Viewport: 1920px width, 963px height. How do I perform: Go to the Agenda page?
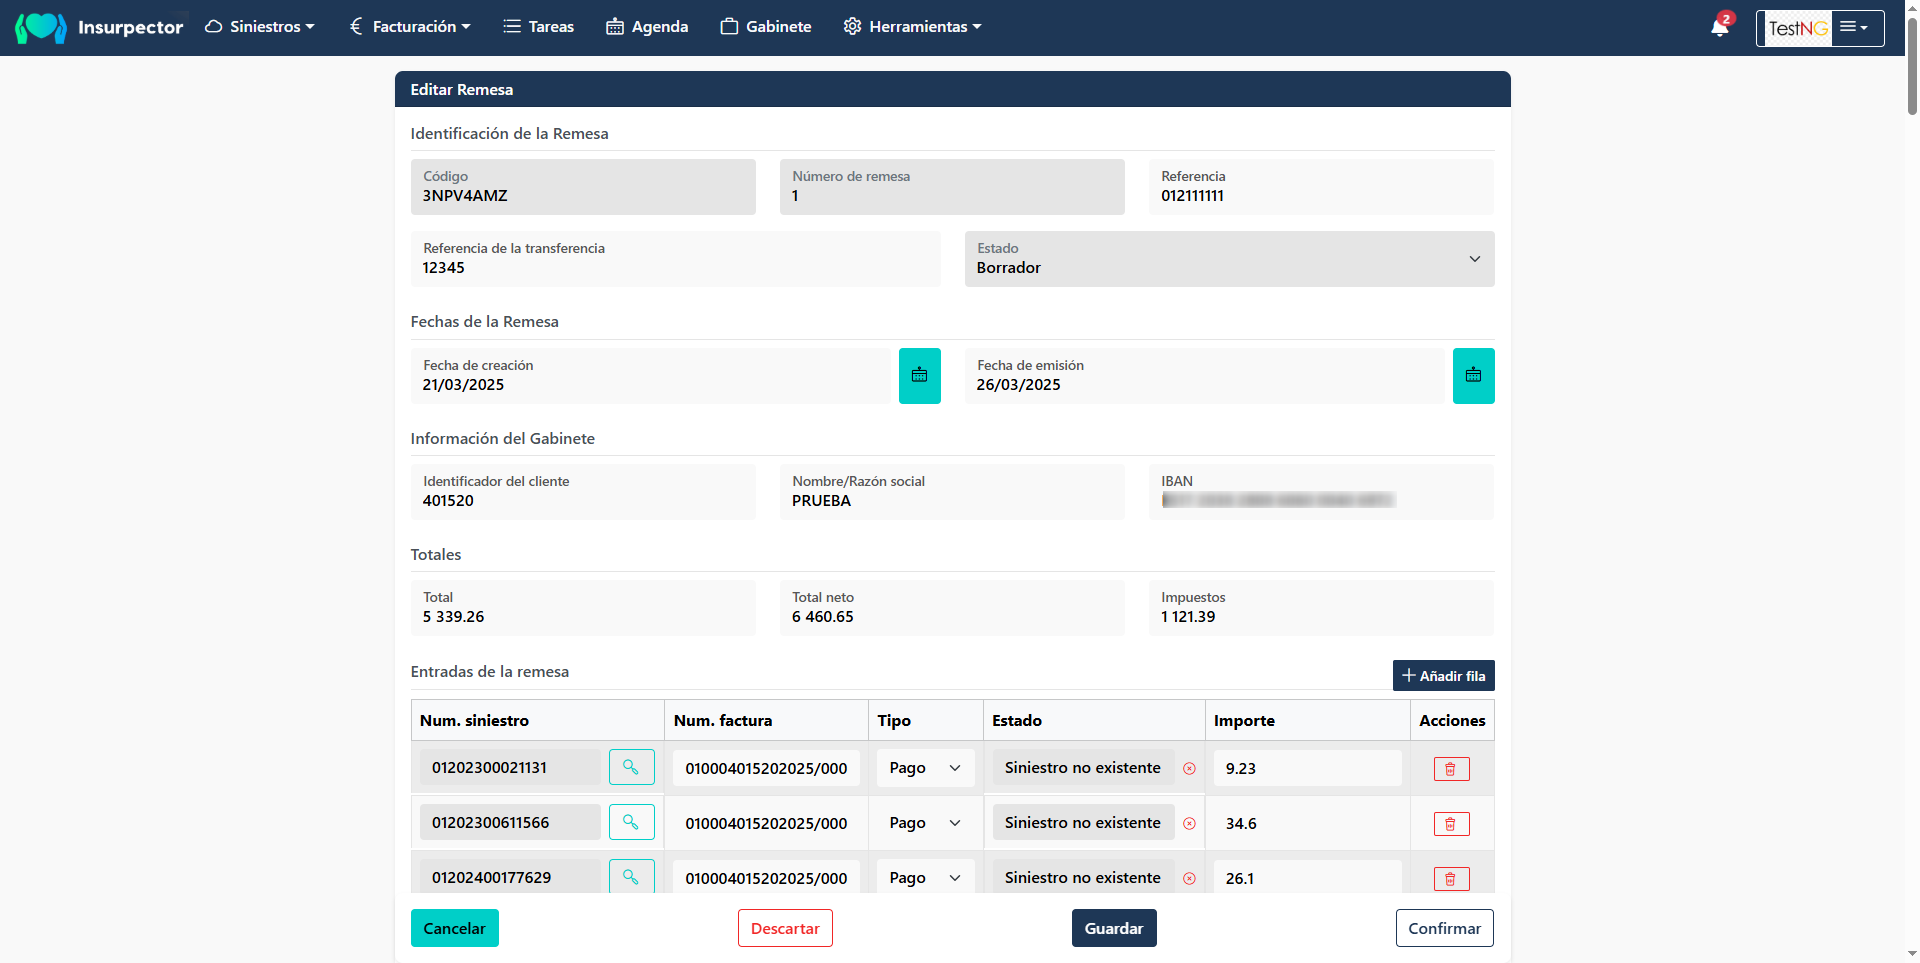coord(647,27)
